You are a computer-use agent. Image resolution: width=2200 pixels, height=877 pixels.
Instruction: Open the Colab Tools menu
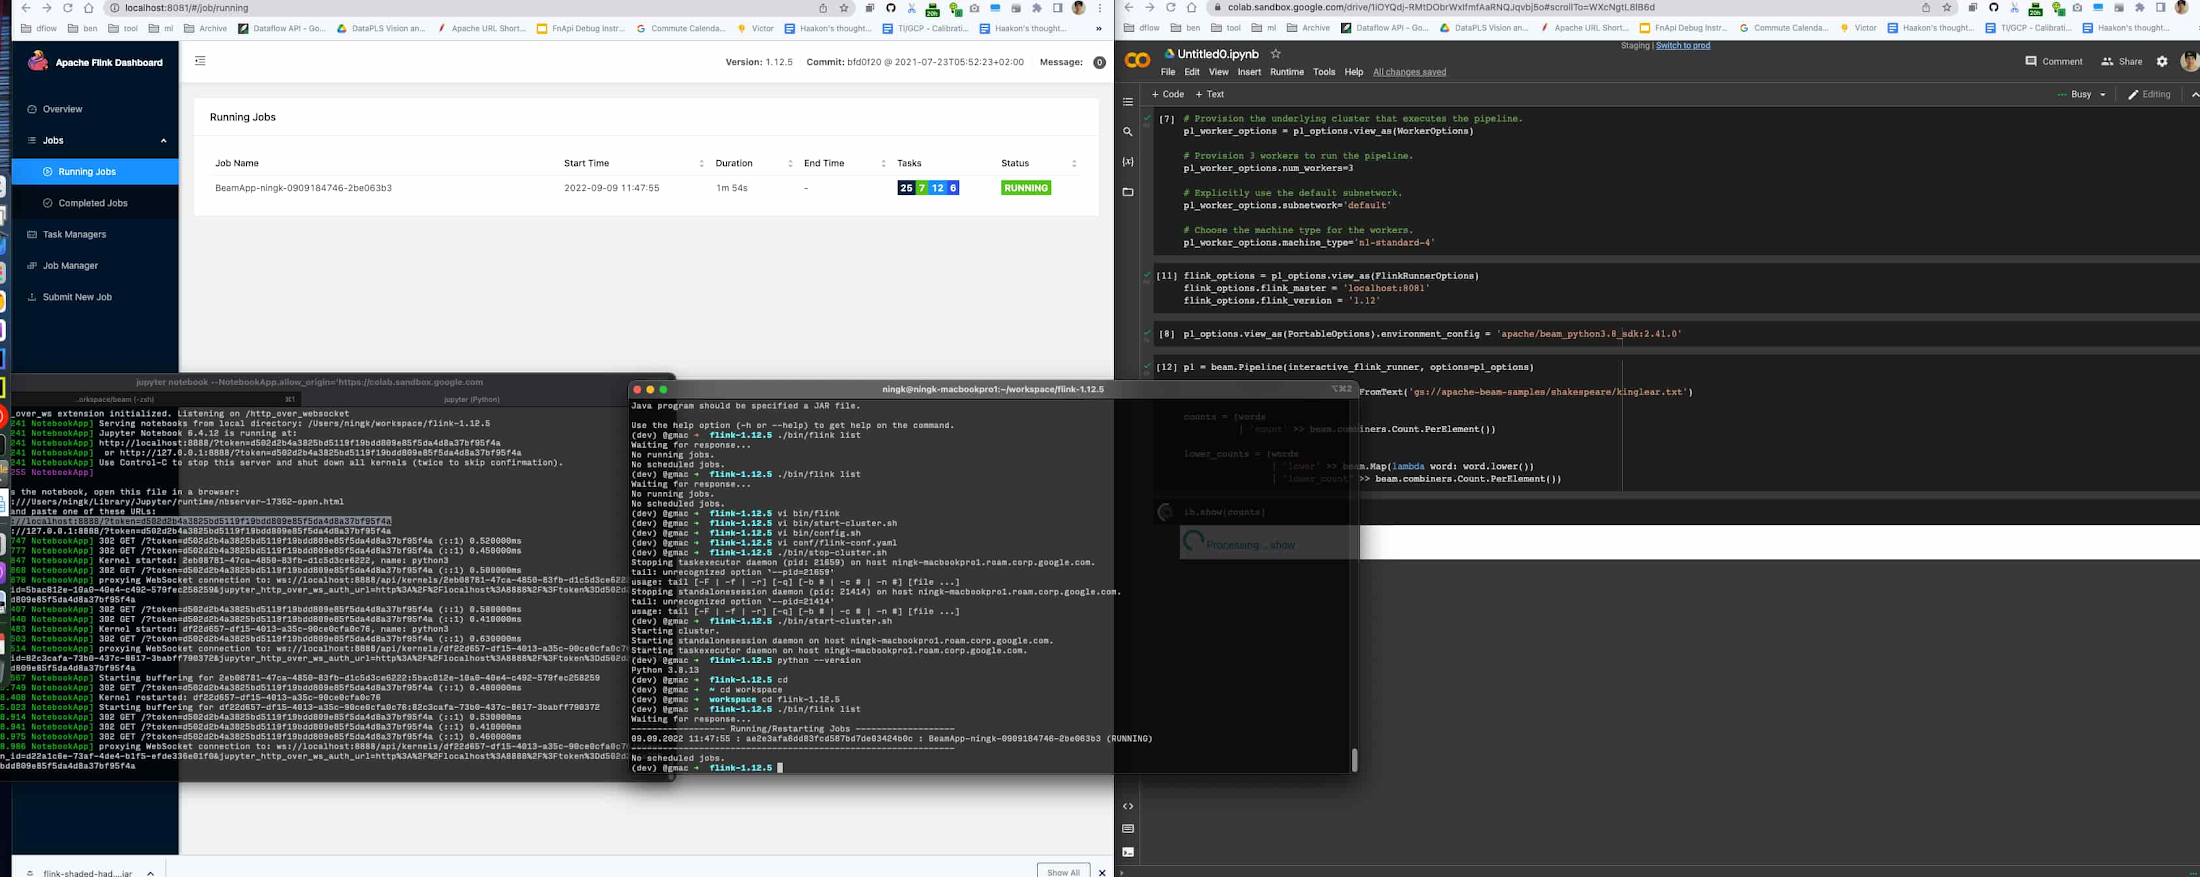pos(1324,72)
